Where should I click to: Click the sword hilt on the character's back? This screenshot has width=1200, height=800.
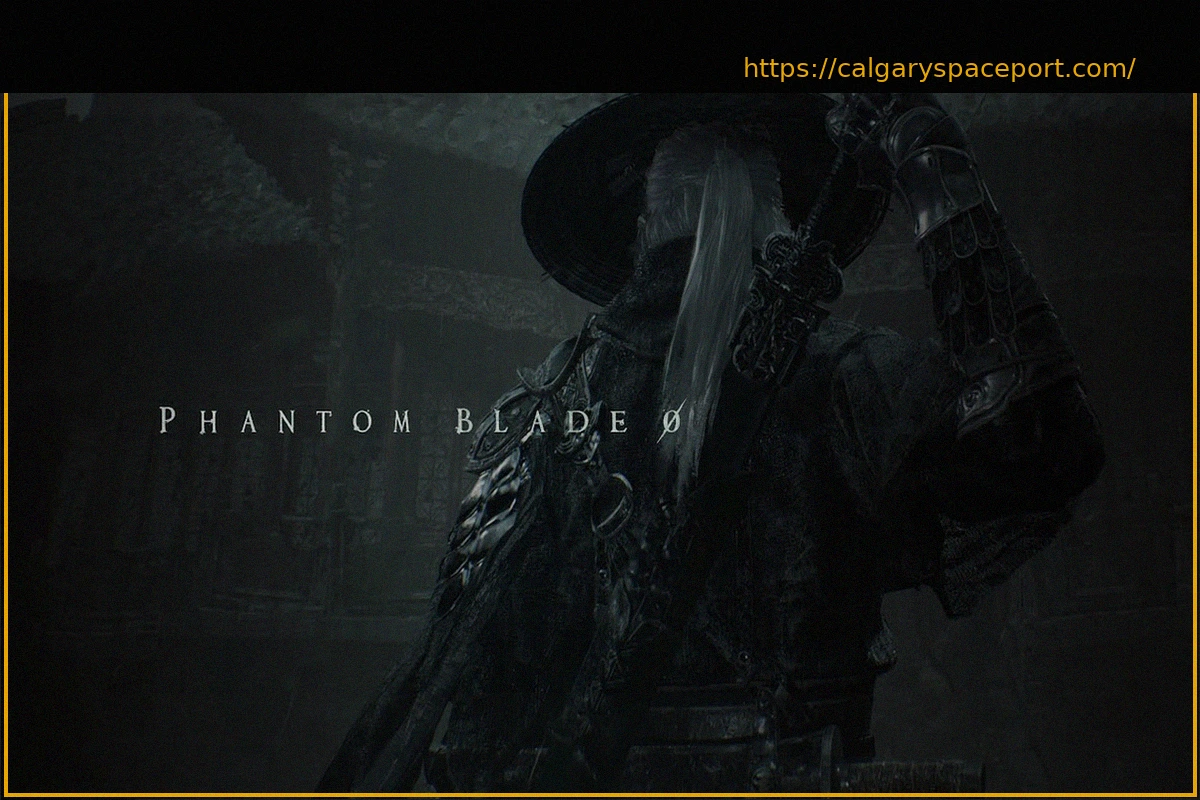point(790,290)
